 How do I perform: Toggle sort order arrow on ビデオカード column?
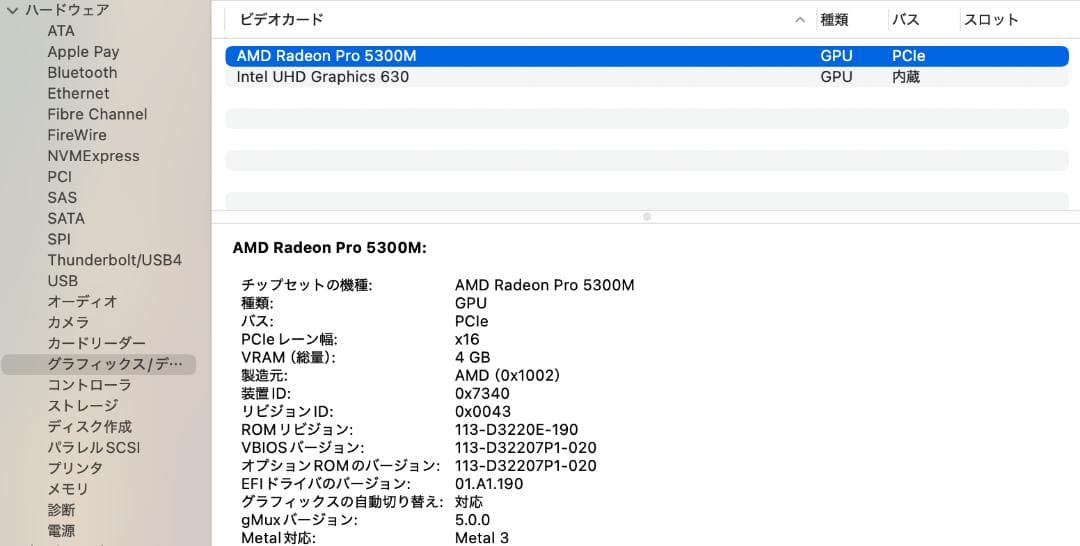pyautogui.click(x=800, y=20)
